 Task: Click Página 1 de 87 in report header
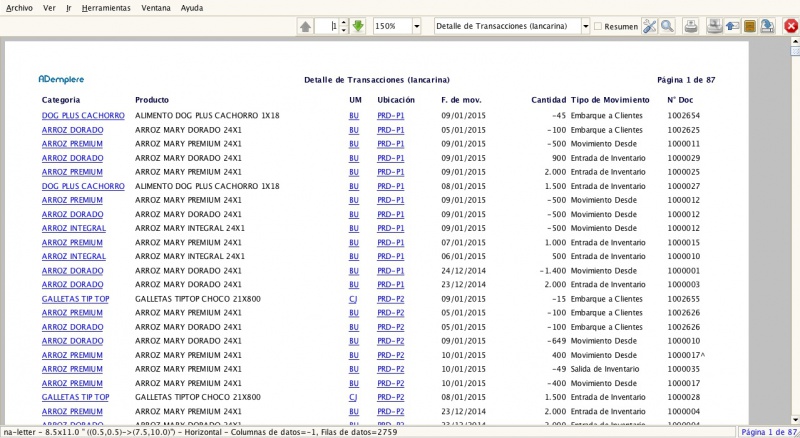click(x=686, y=80)
